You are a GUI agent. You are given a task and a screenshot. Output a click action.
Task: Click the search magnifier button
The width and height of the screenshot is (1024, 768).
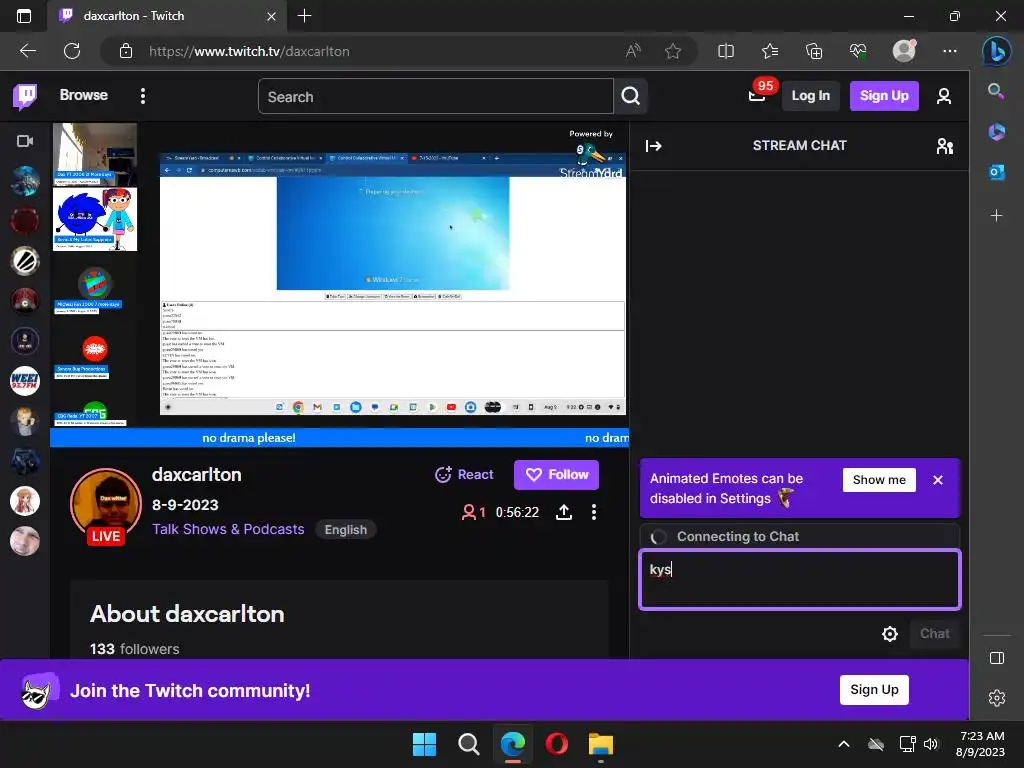coord(630,97)
